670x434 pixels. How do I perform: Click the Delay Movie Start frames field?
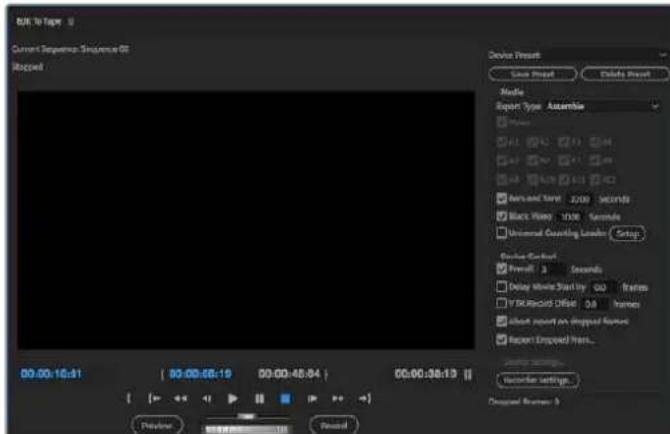pyautogui.click(x=602, y=287)
